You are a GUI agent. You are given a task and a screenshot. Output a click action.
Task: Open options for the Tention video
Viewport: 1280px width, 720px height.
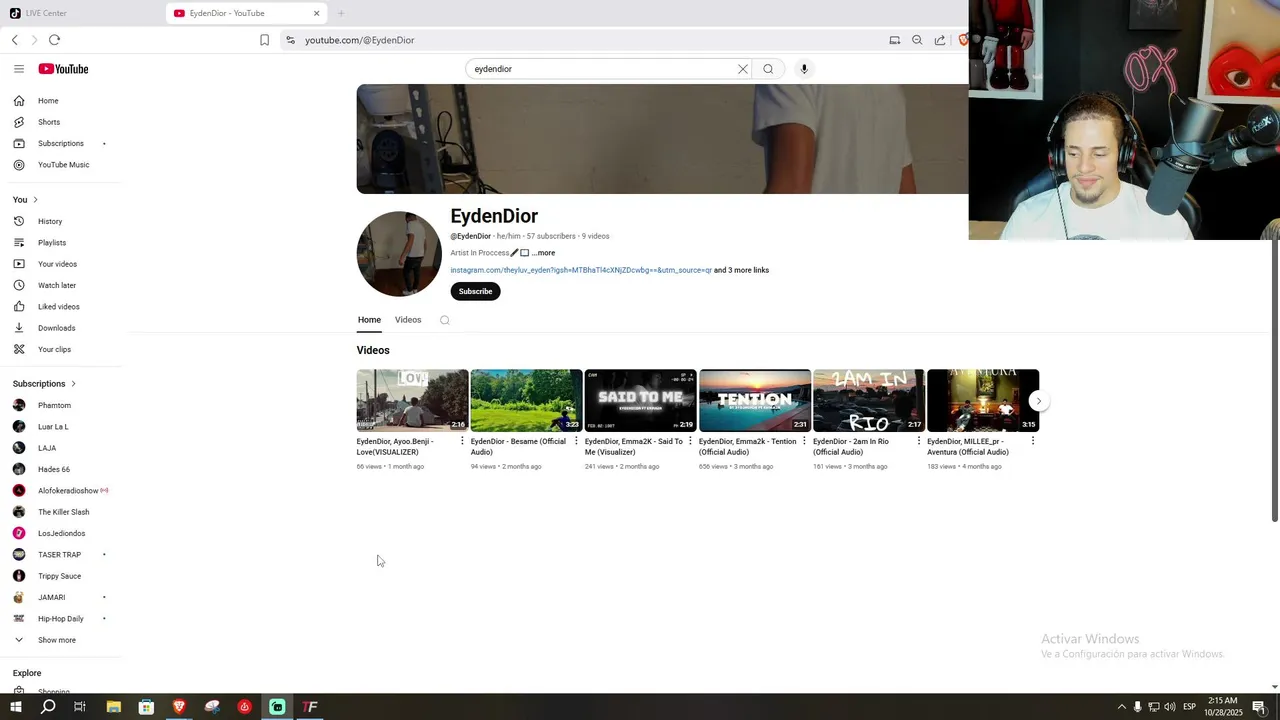[x=804, y=441]
